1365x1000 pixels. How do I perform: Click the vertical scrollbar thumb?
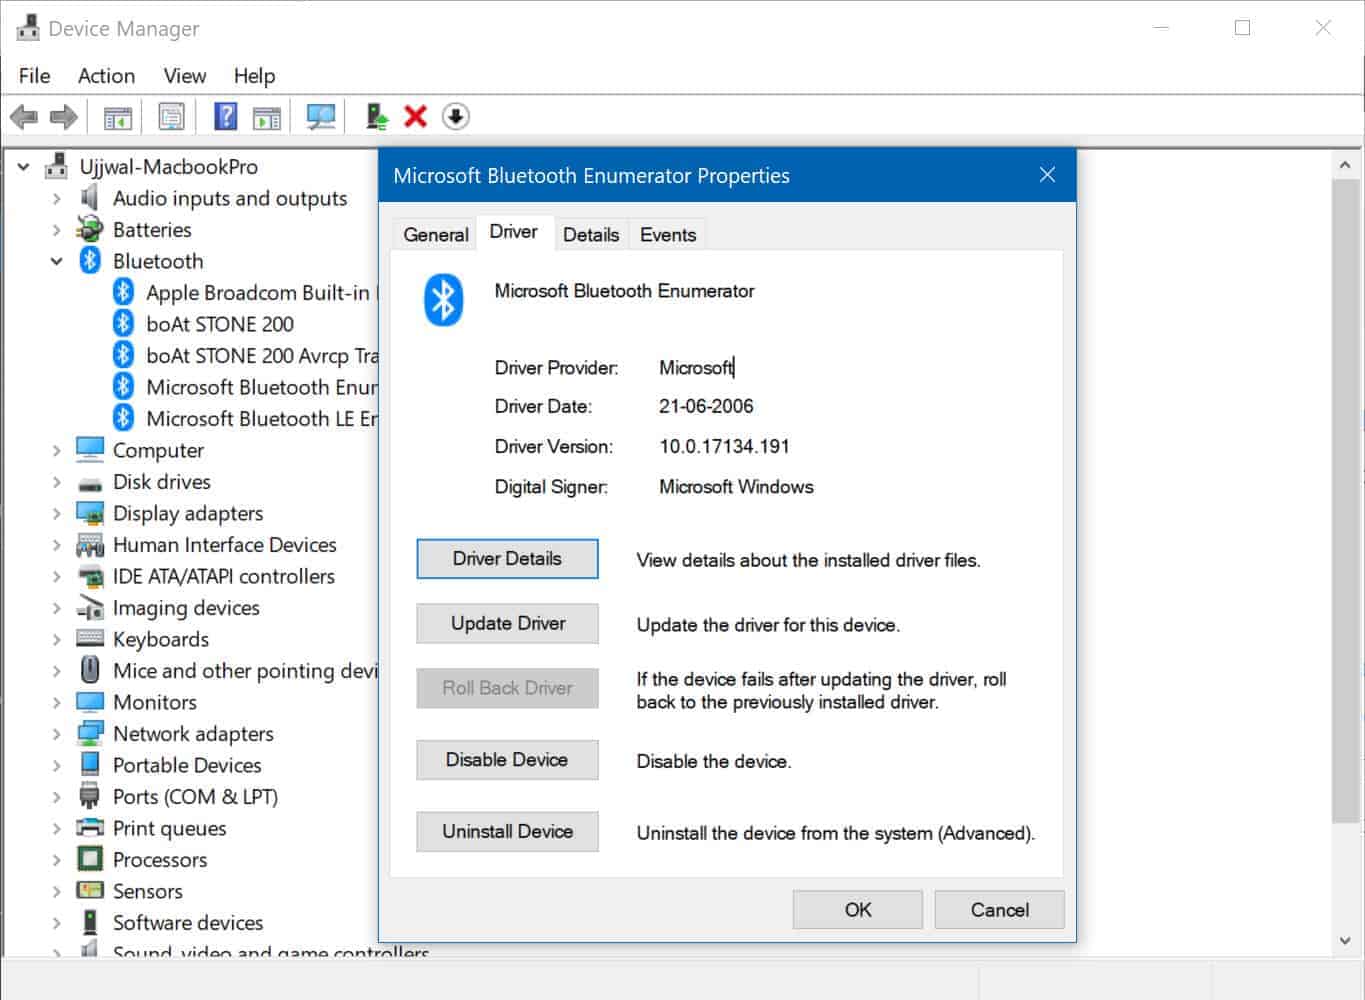click(x=1345, y=500)
